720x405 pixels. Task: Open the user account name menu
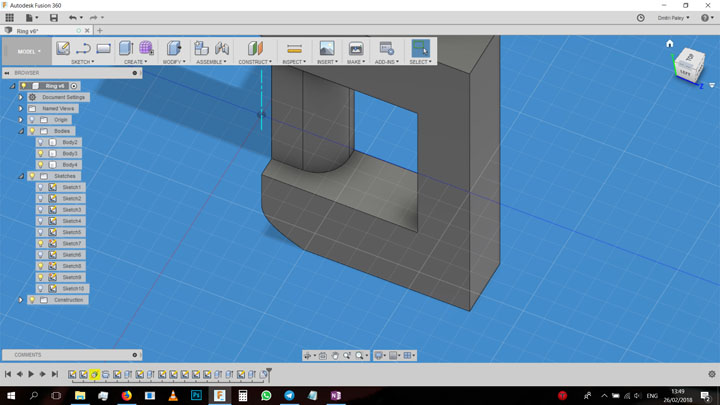673,17
